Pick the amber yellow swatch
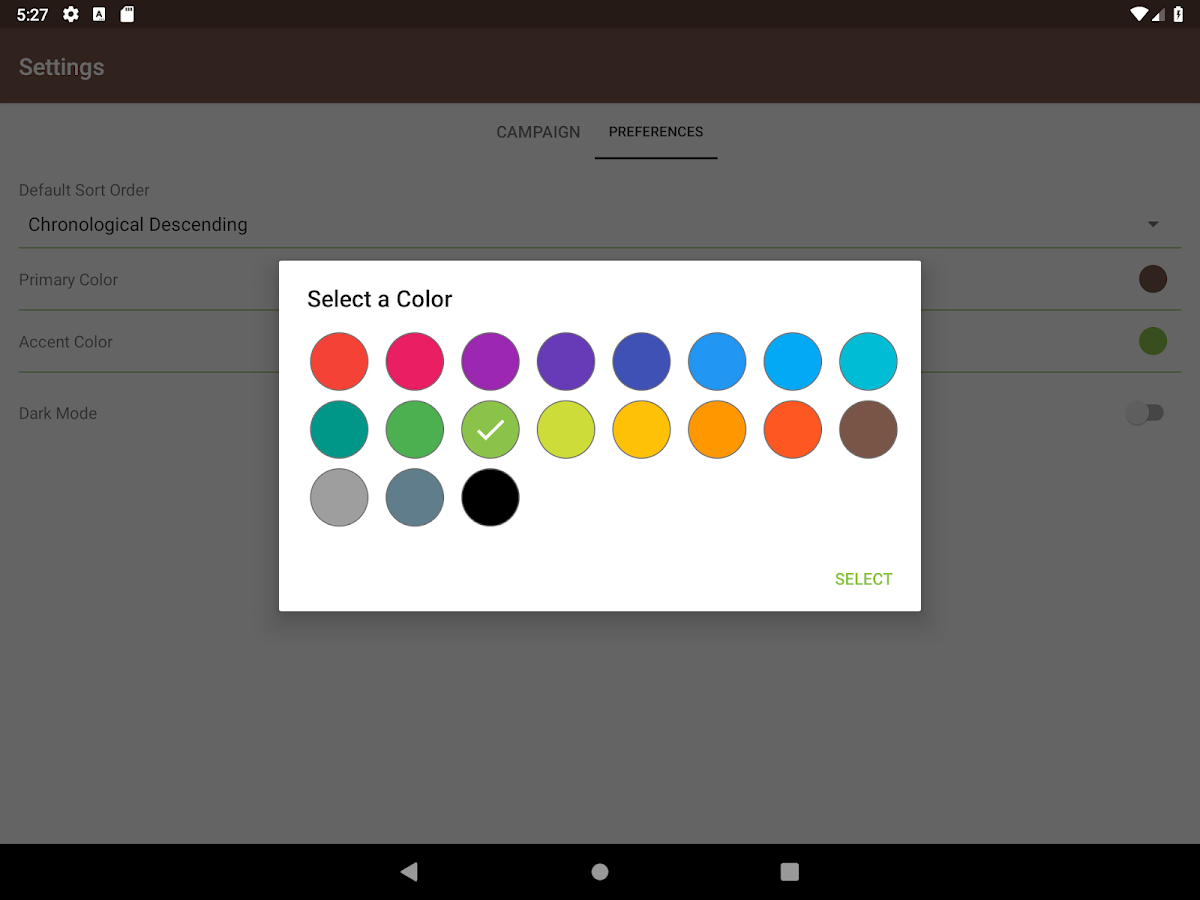This screenshot has width=1200, height=900. click(641, 430)
